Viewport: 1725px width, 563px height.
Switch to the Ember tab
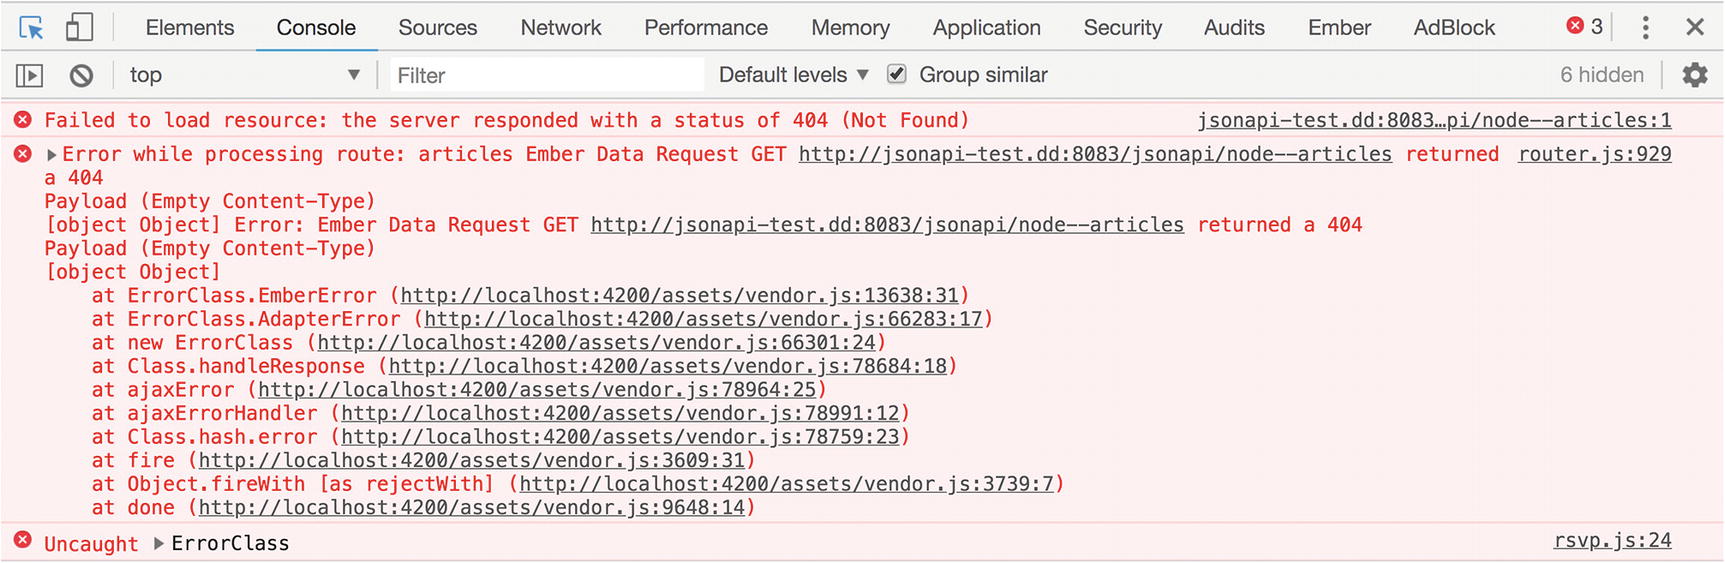tap(1339, 28)
